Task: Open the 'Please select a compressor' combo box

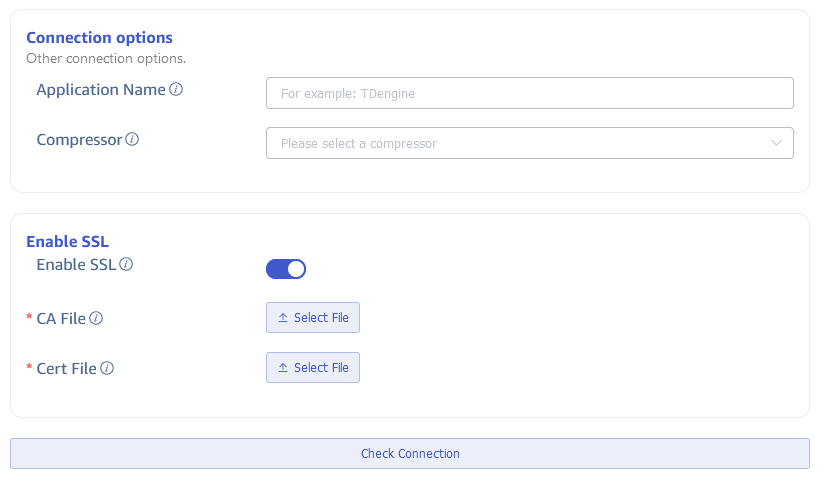Action: click(520, 143)
